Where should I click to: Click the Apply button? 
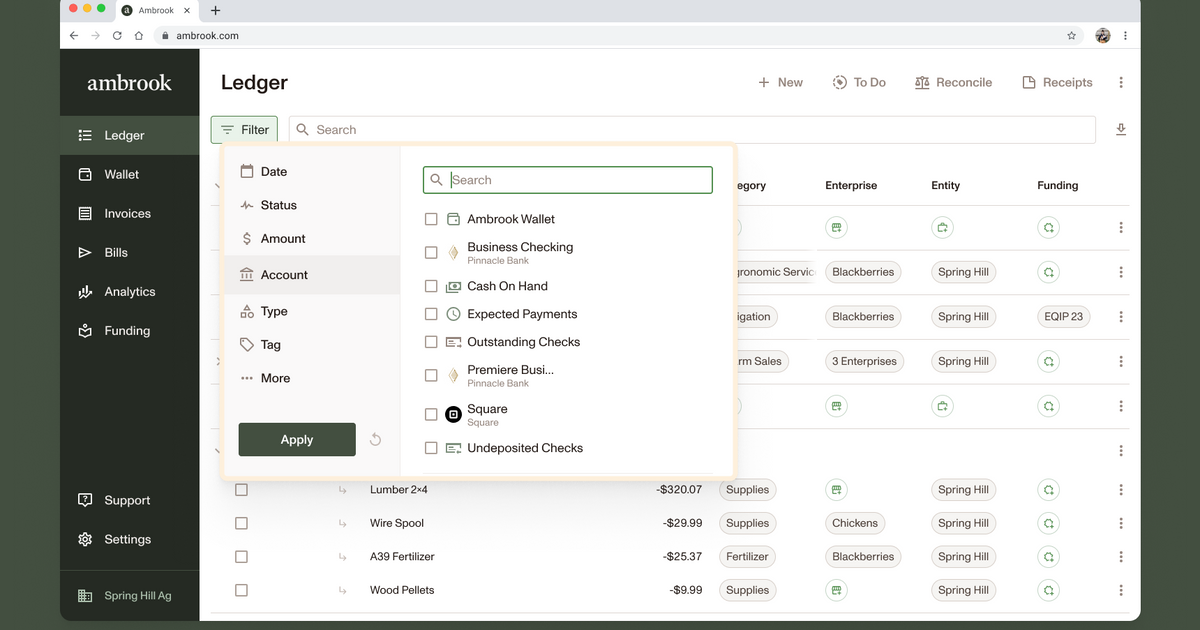pos(297,439)
